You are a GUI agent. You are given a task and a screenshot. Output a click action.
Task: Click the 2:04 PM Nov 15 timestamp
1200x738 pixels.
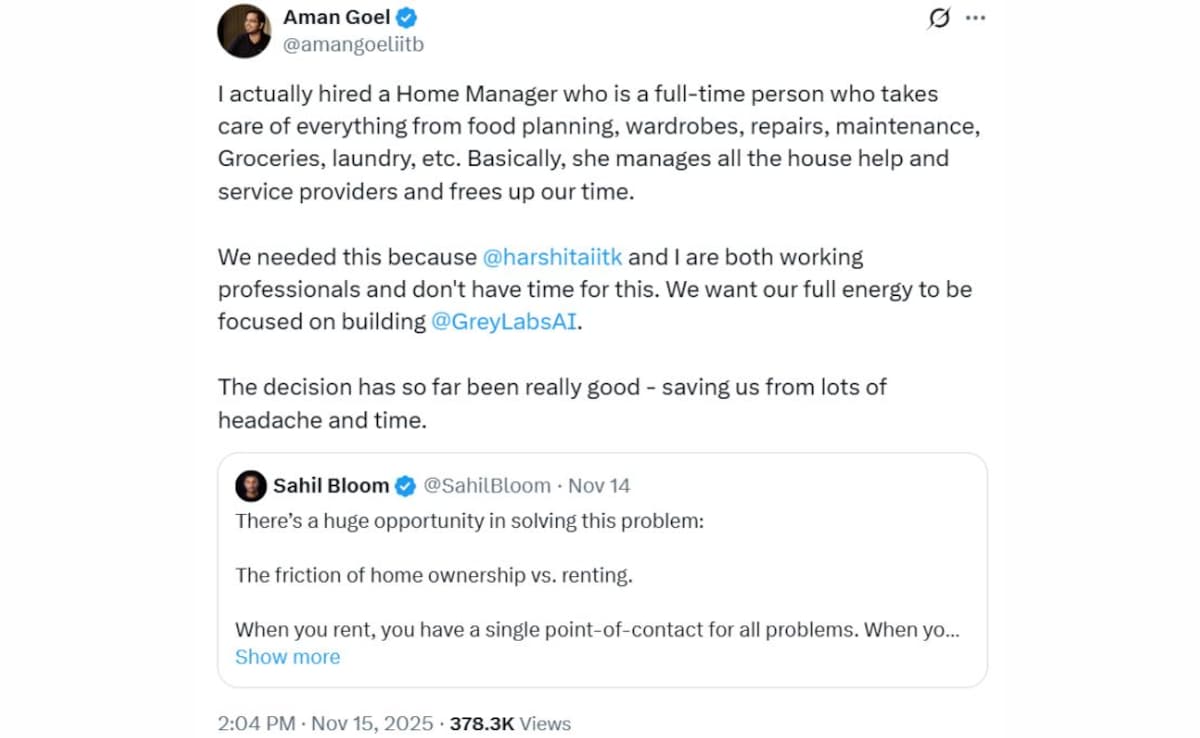(x=326, y=723)
